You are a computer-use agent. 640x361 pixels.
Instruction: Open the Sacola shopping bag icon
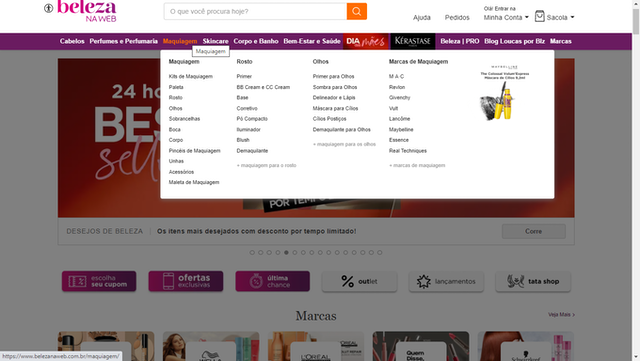coord(540,16)
